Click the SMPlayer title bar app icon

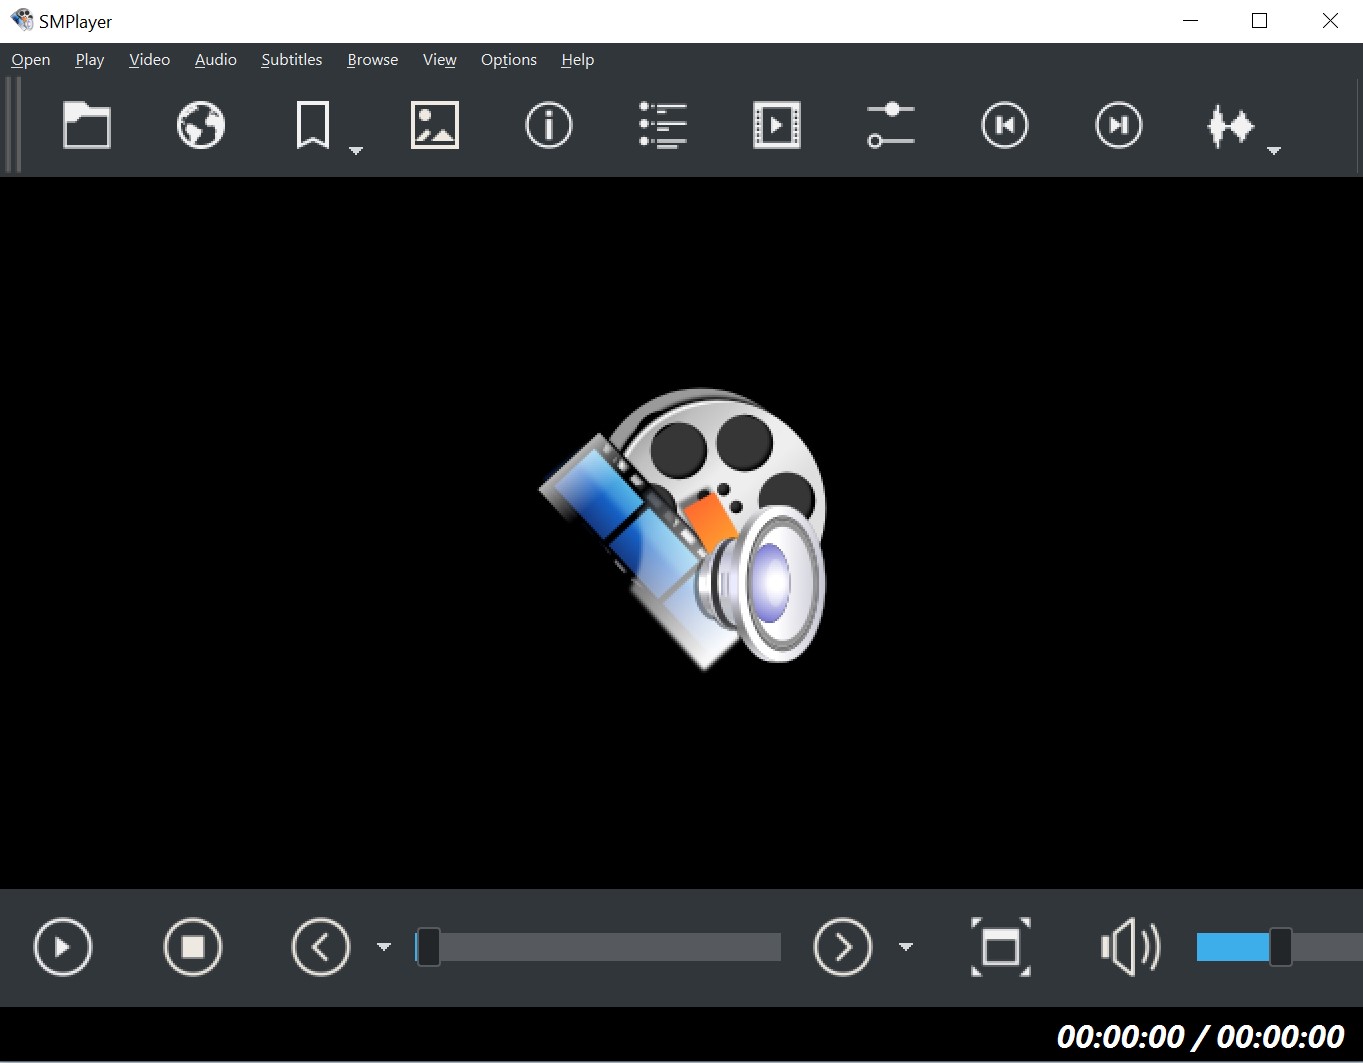pos(22,20)
